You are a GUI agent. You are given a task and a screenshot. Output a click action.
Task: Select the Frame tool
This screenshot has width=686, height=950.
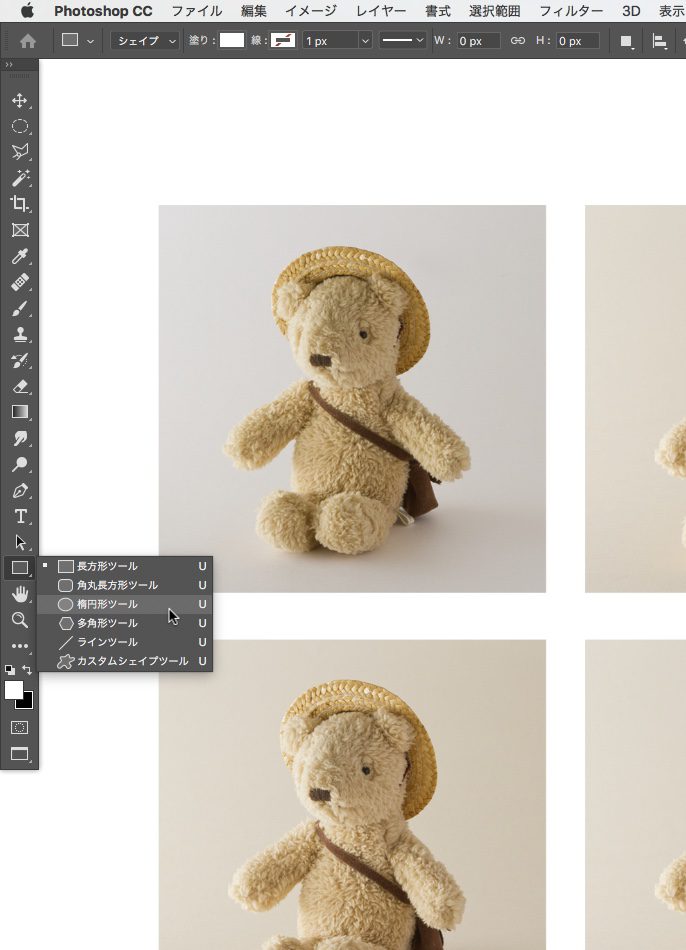(19, 230)
